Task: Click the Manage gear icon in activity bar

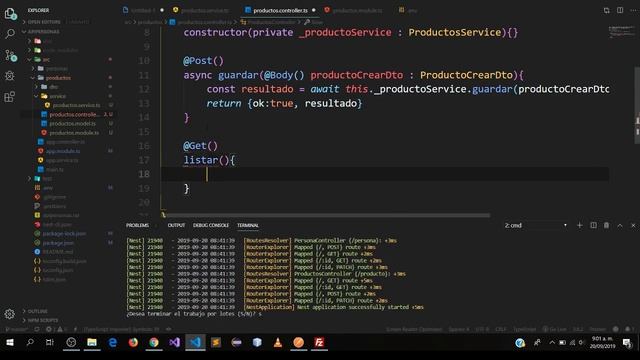Action: click(9, 313)
